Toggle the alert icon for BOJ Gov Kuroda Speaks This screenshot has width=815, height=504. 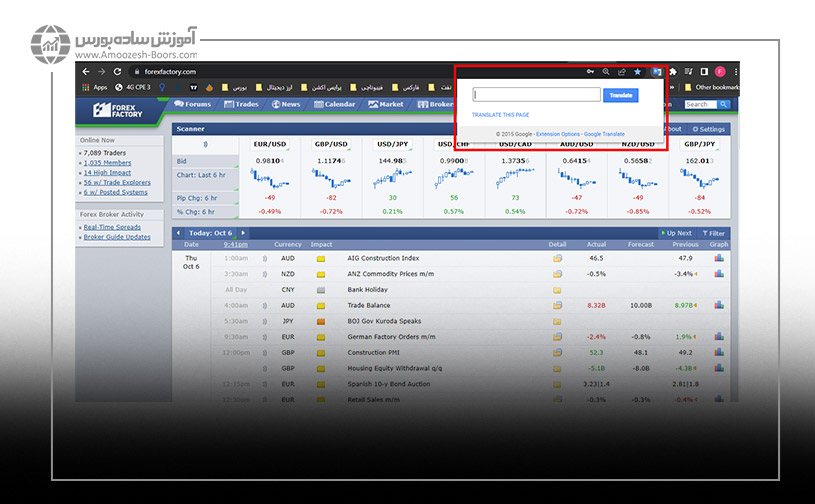(x=265, y=321)
